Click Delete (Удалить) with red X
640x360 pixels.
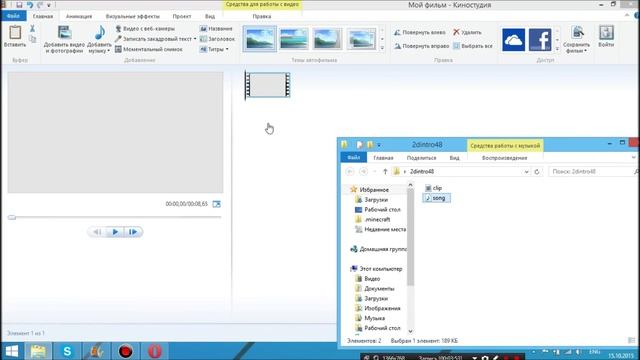click(x=467, y=32)
